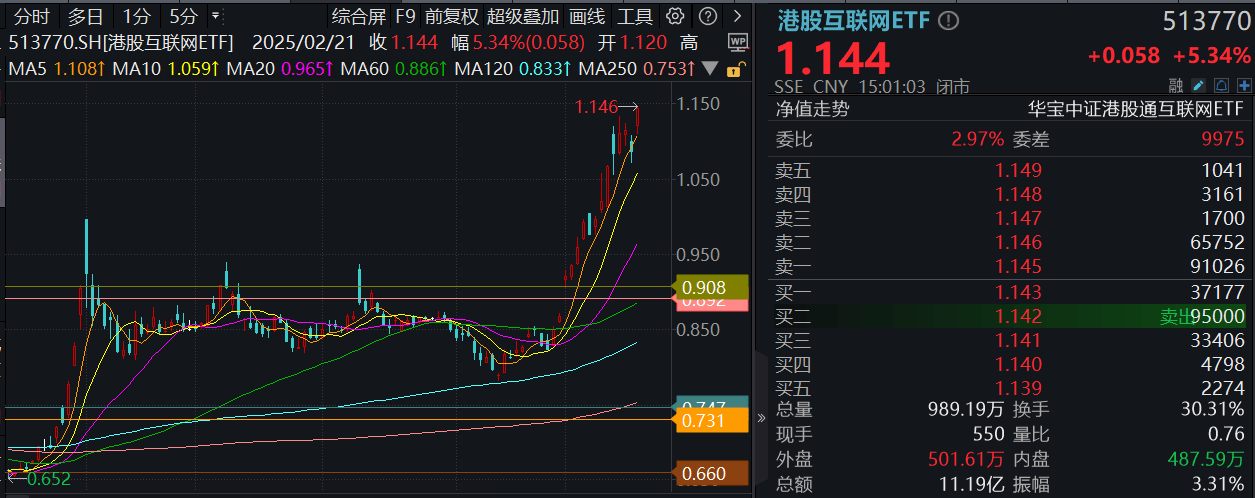This screenshot has height=498, width=1255.
Task: Set a price alert with bell icon
Action: (1220, 86)
